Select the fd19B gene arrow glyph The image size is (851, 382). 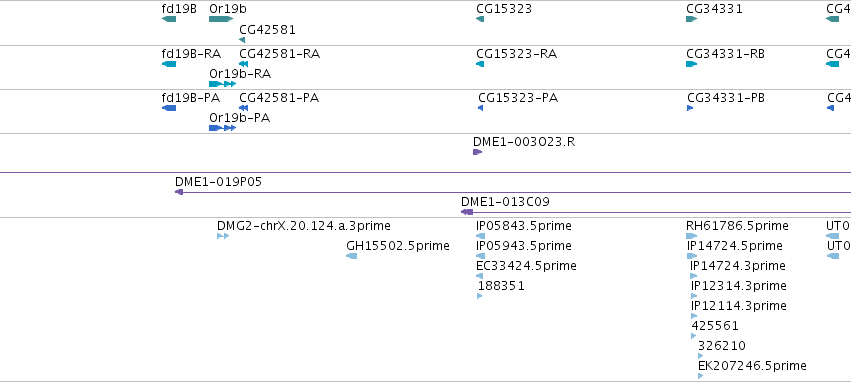coord(169,20)
